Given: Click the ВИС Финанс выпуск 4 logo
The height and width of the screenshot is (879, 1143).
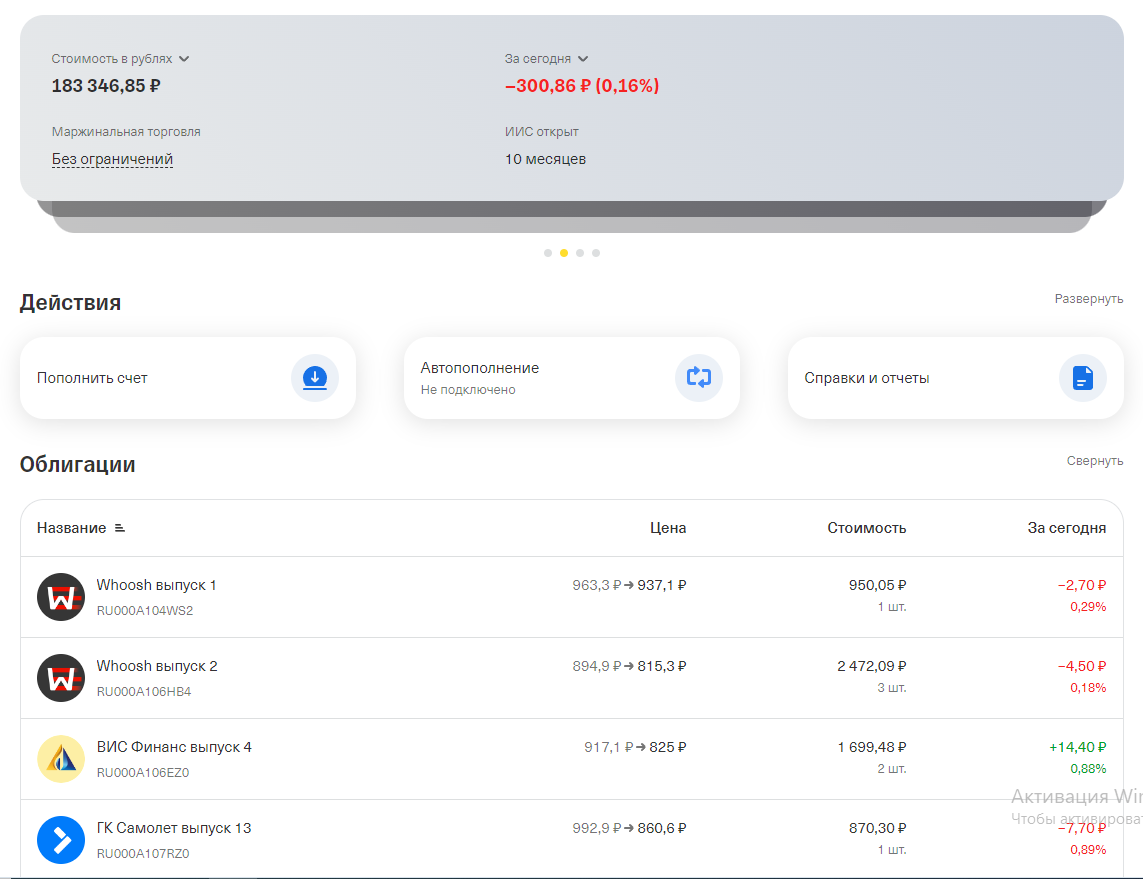Looking at the screenshot, I should [x=61, y=759].
